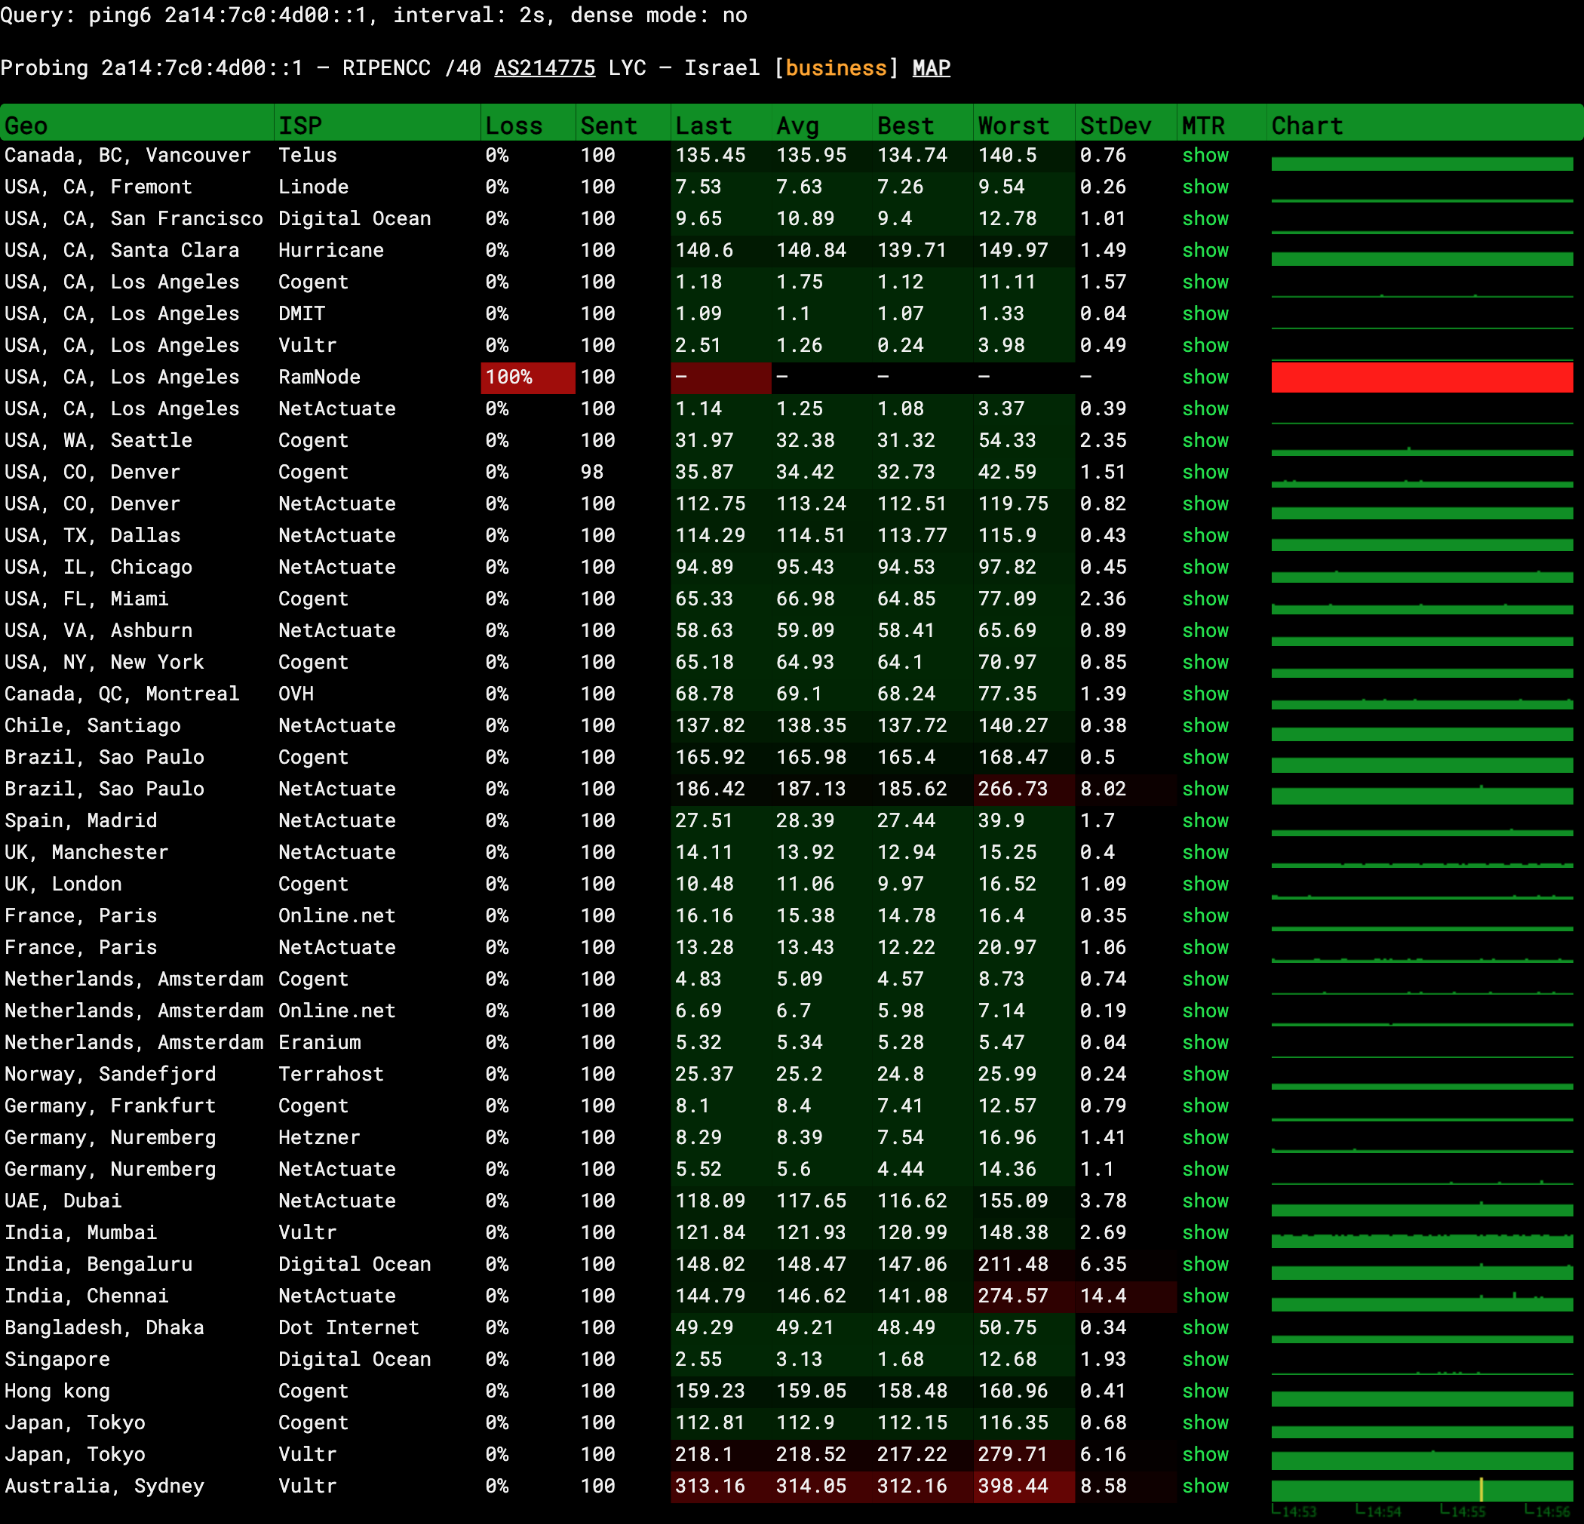Click the 'Dot Internet' ISP cell
Image resolution: width=1584 pixels, height=1524 pixels.
point(349,1327)
